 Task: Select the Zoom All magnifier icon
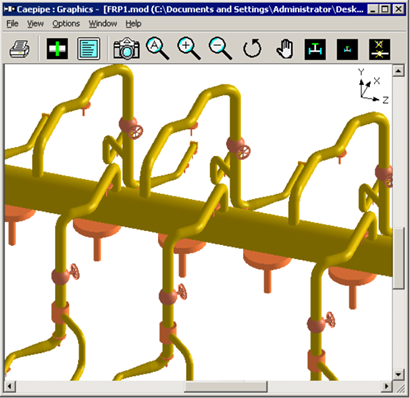click(x=158, y=49)
